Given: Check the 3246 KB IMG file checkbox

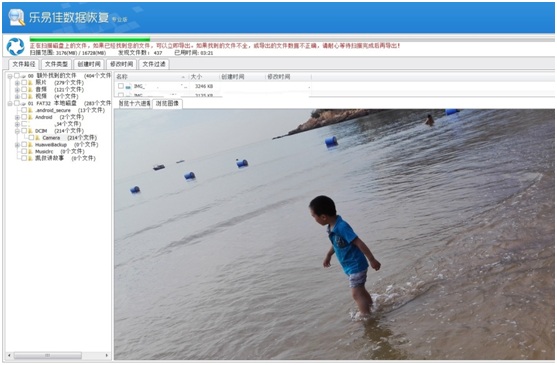Looking at the screenshot, I should (121, 86).
